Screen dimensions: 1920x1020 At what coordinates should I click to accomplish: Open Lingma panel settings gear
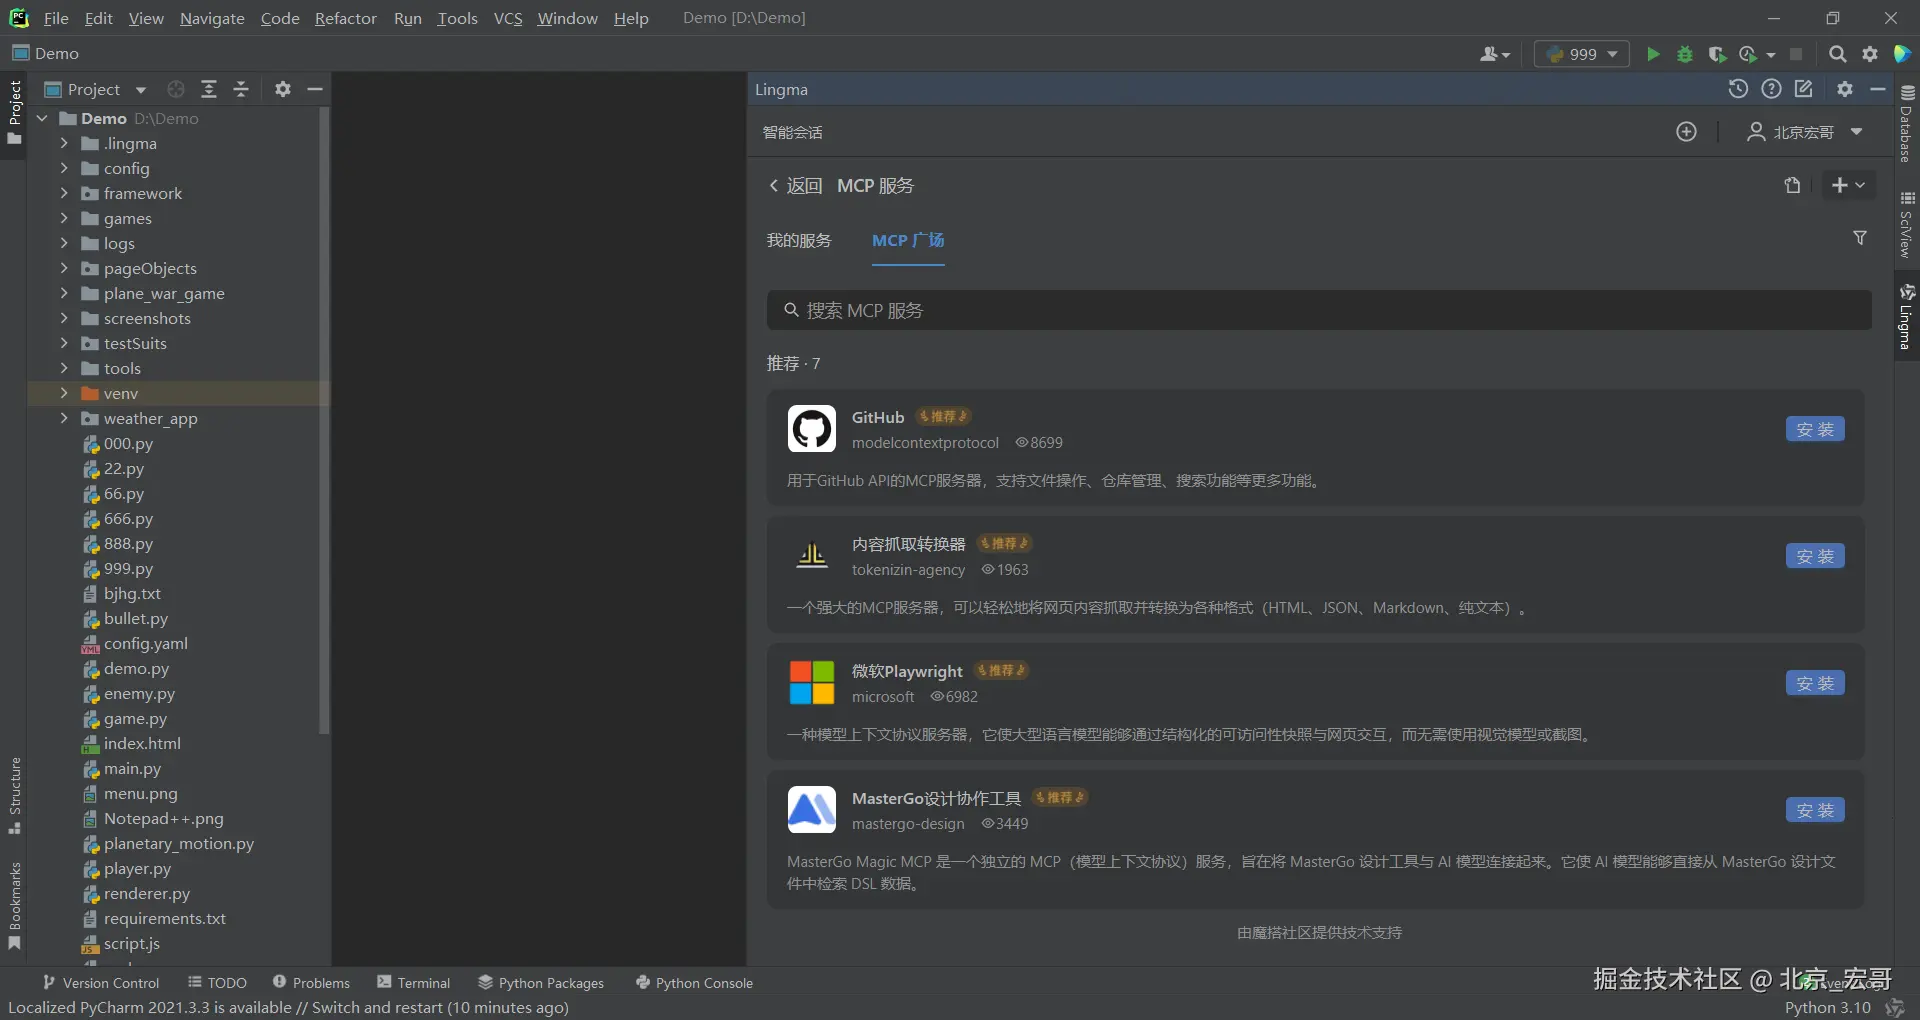point(1845,89)
